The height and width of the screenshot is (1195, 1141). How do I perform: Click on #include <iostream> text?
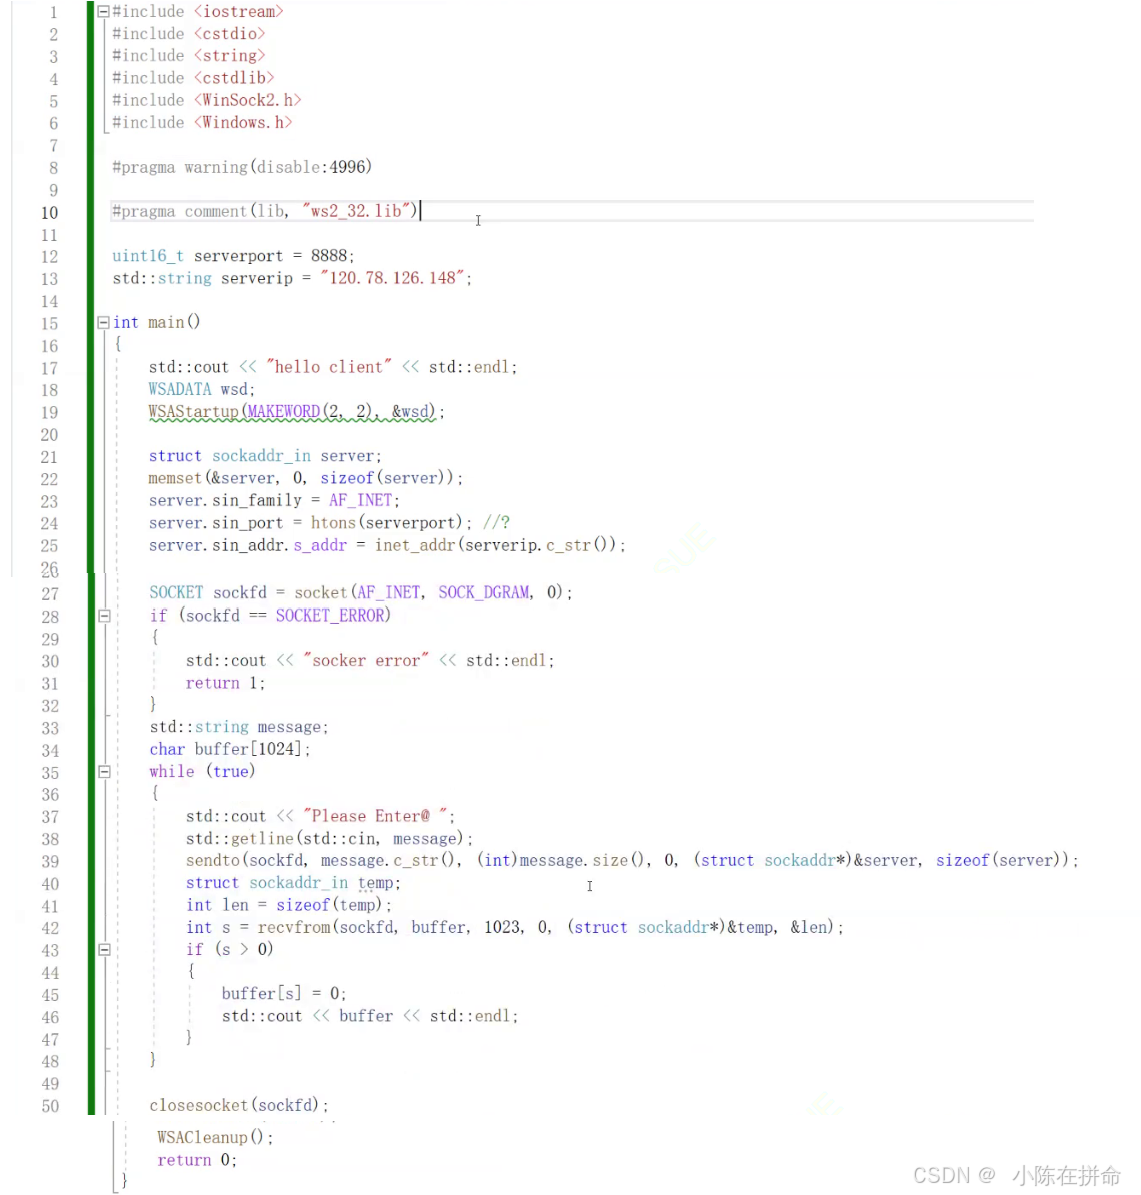coord(197,11)
